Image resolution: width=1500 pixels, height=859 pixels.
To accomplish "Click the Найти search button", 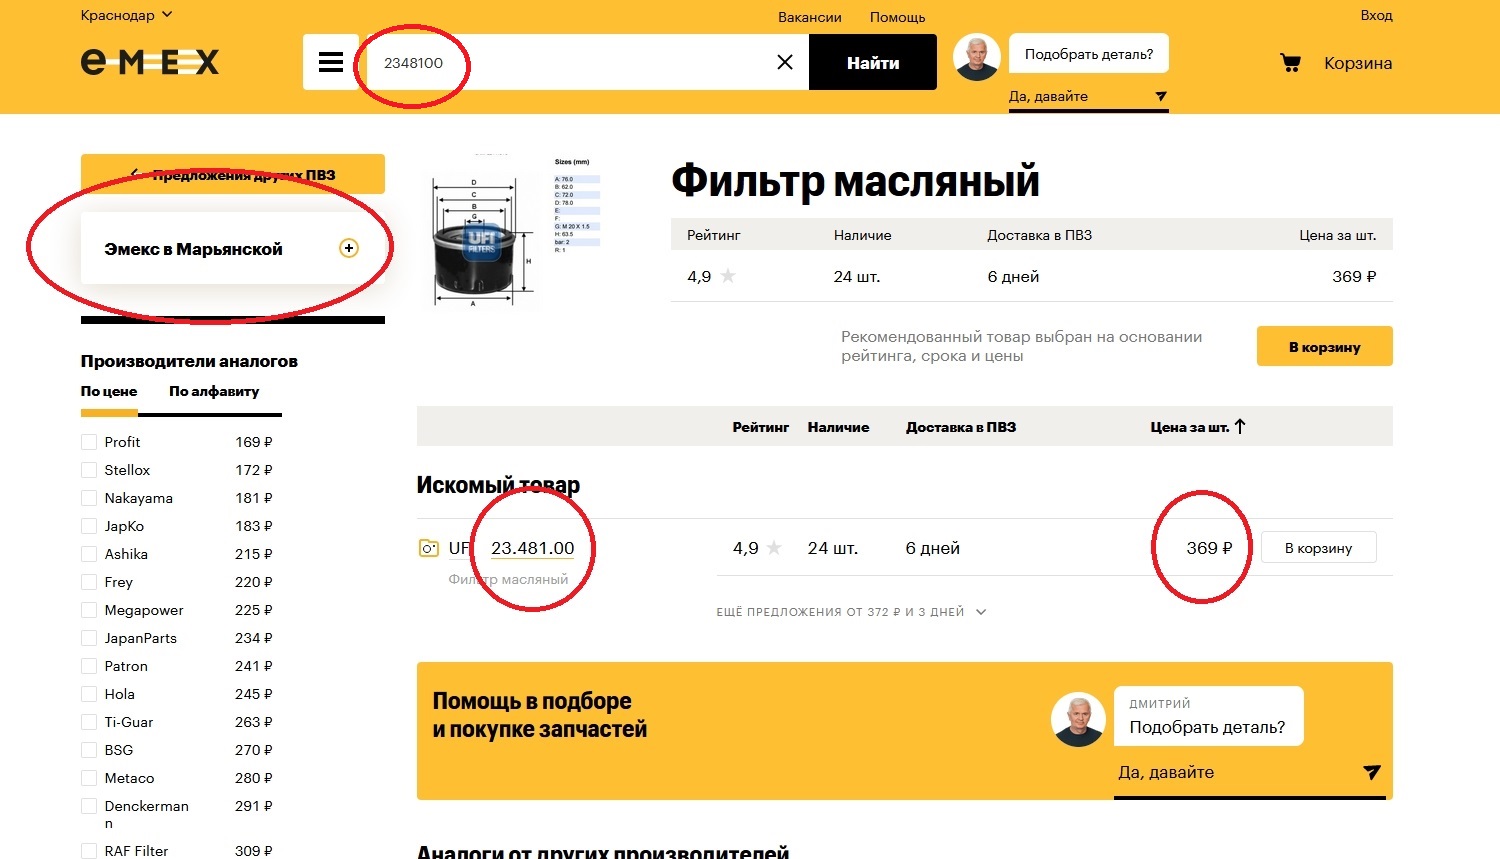I will [873, 62].
